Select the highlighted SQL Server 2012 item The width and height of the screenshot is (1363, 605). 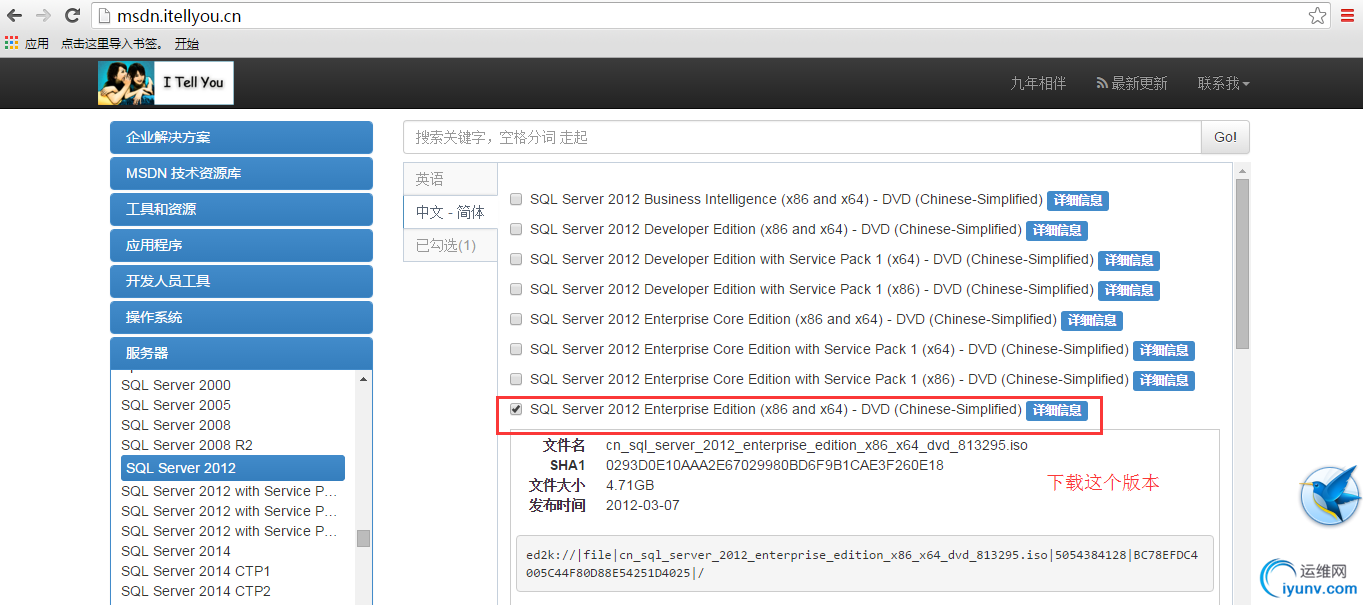click(233, 468)
